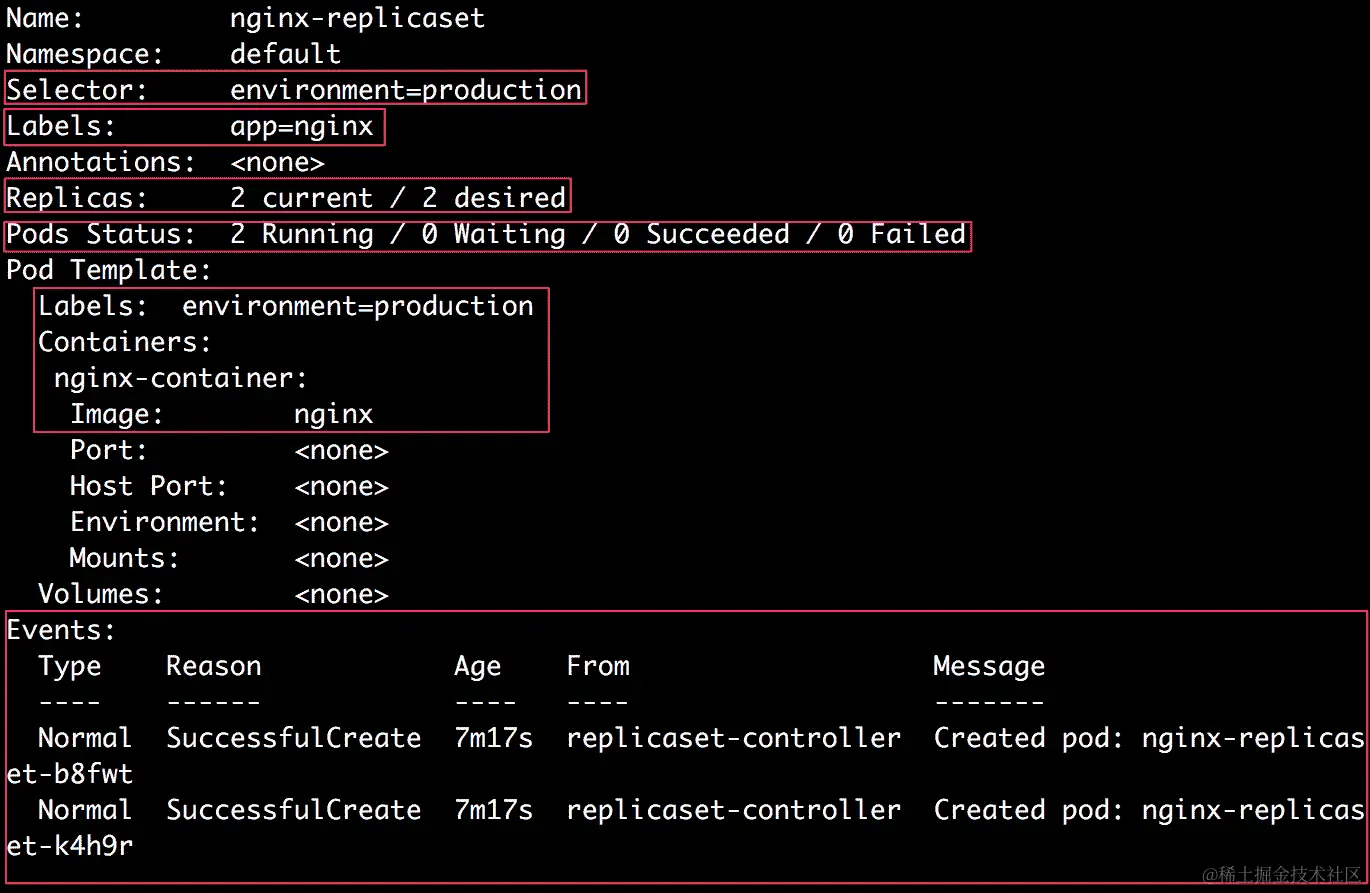The height and width of the screenshot is (893, 1370).
Task: Click the Image value nginx
Action: 333,413
